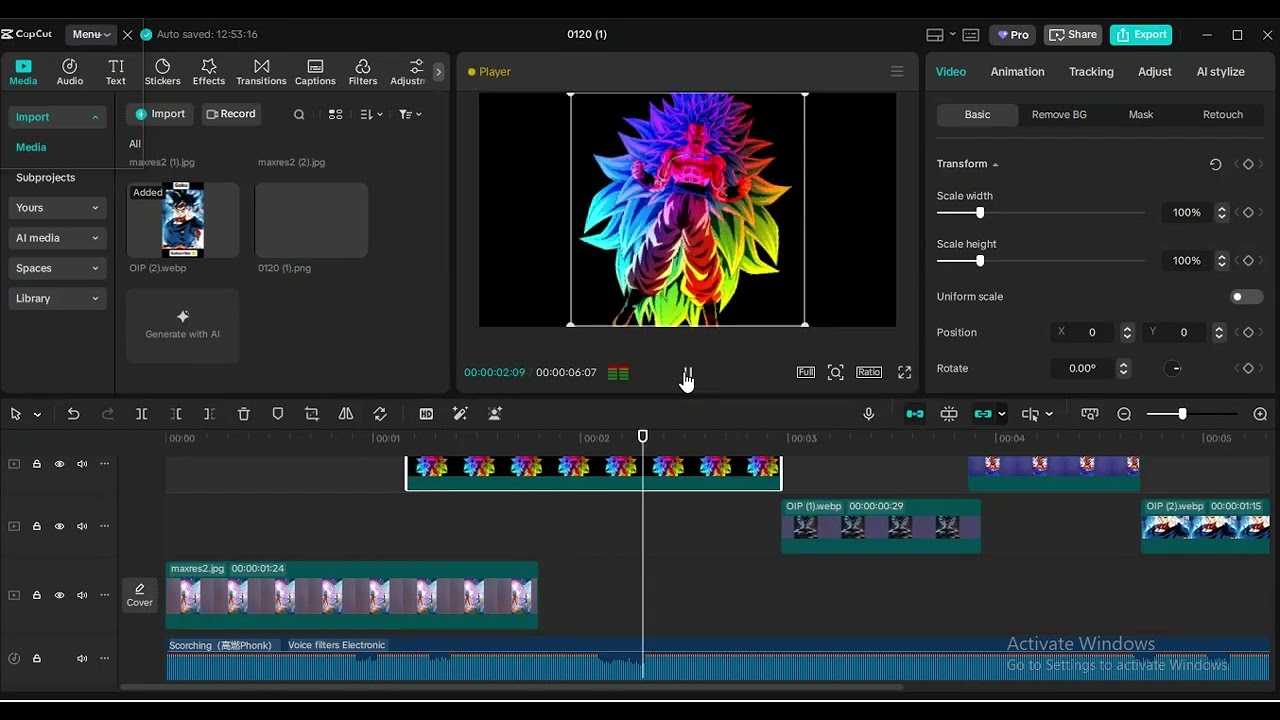Screen dimensions: 1280x720
Task: Open the Effects panel
Action: click(x=208, y=72)
